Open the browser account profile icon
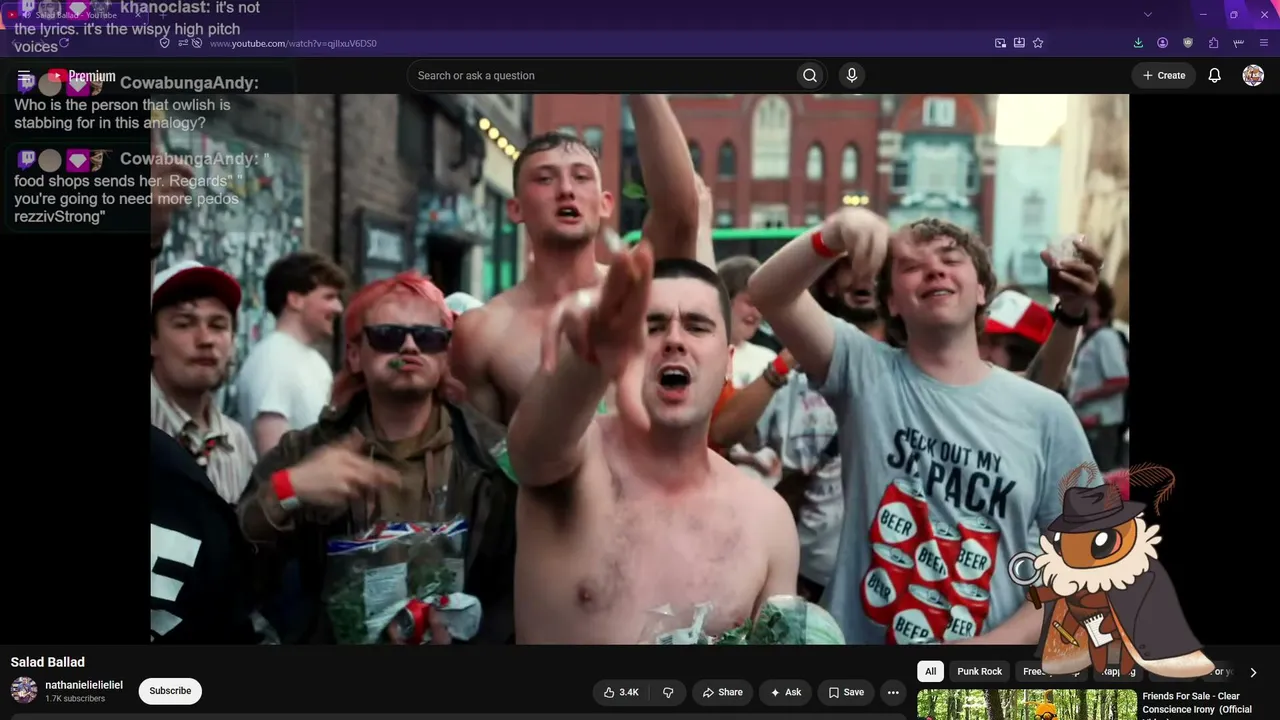This screenshot has width=1280, height=720. [1163, 43]
